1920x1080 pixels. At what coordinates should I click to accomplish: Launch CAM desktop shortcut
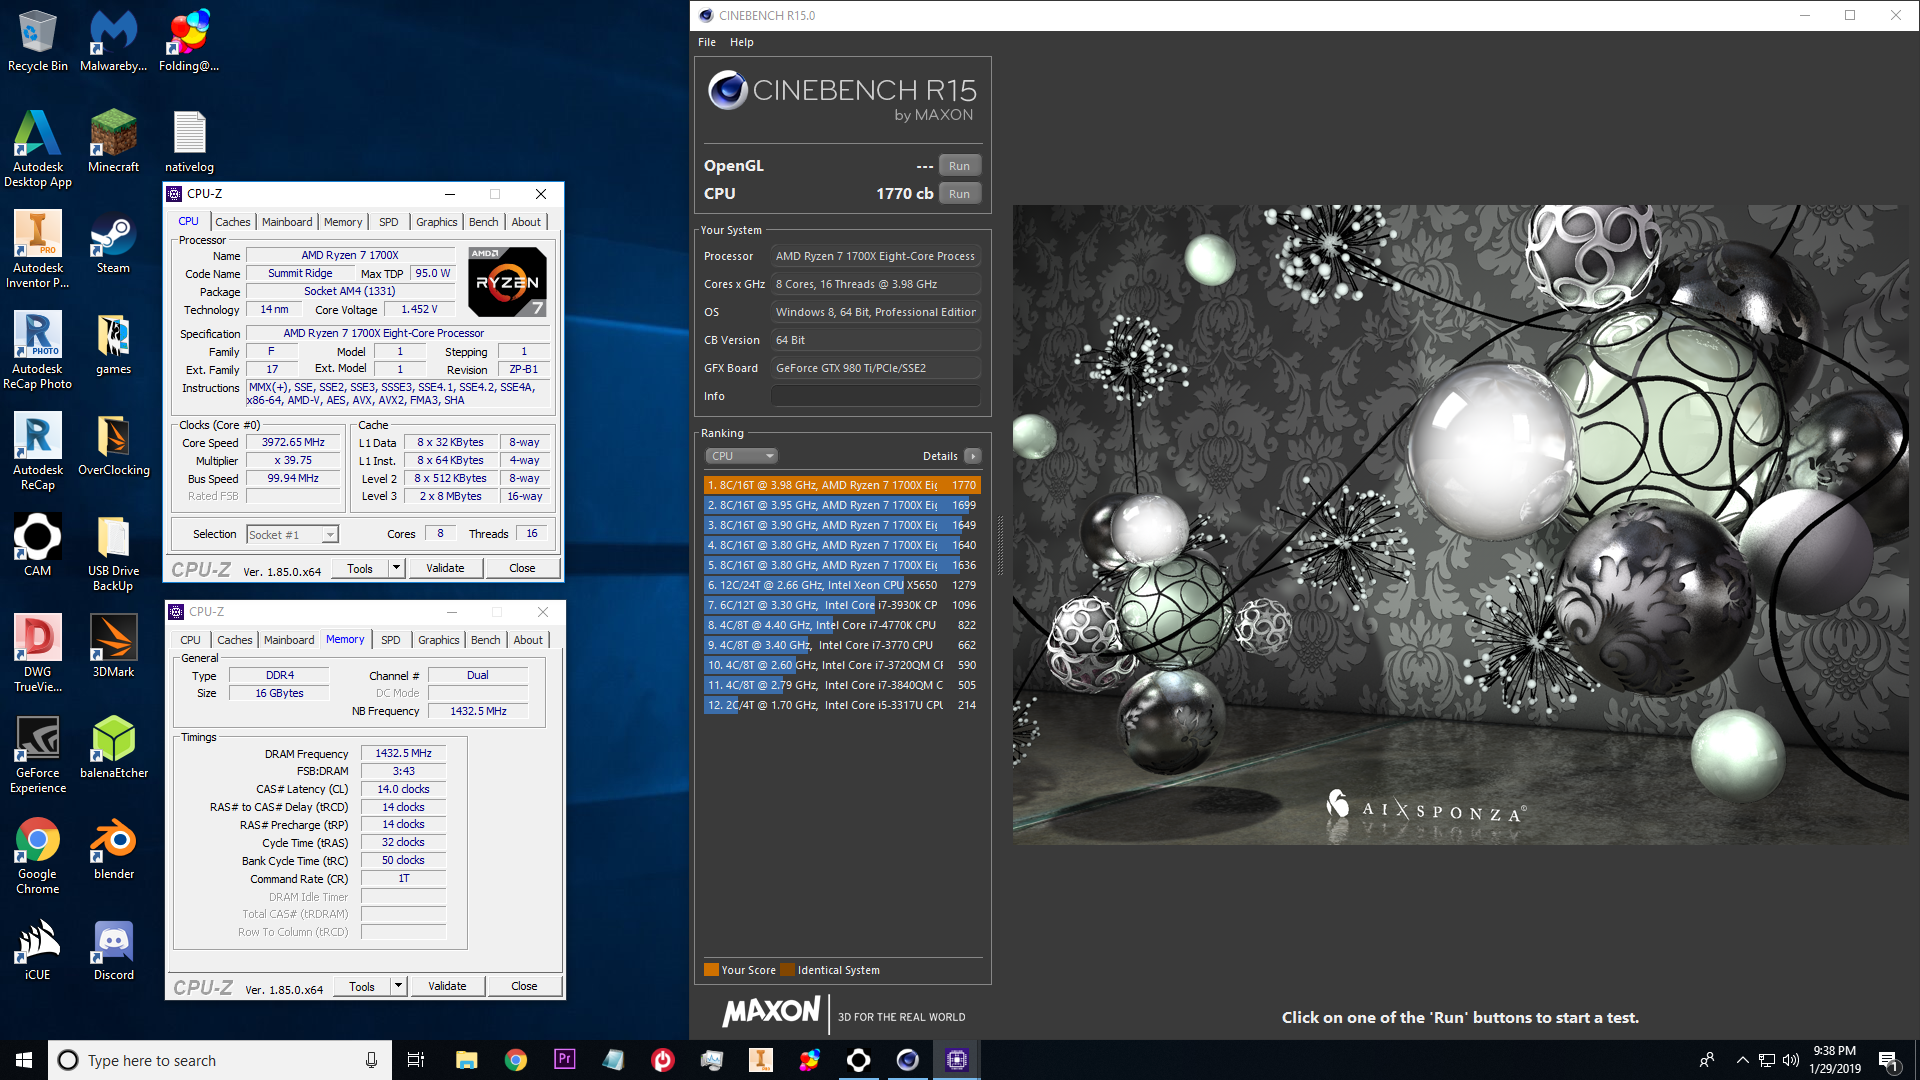(37, 545)
